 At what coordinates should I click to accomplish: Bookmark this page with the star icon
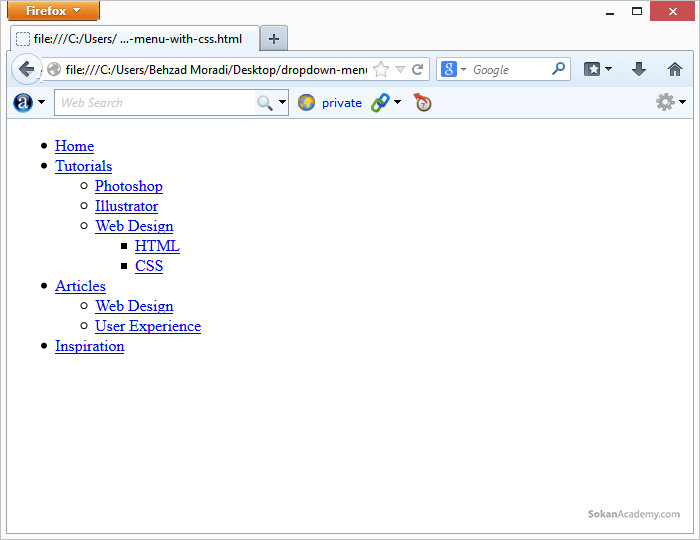(x=381, y=70)
